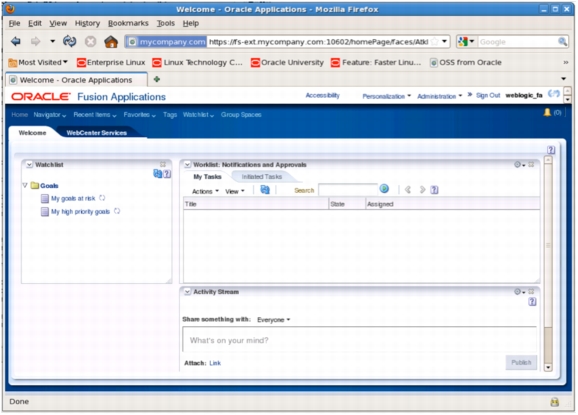Click the status bar lock icon

[554, 402]
